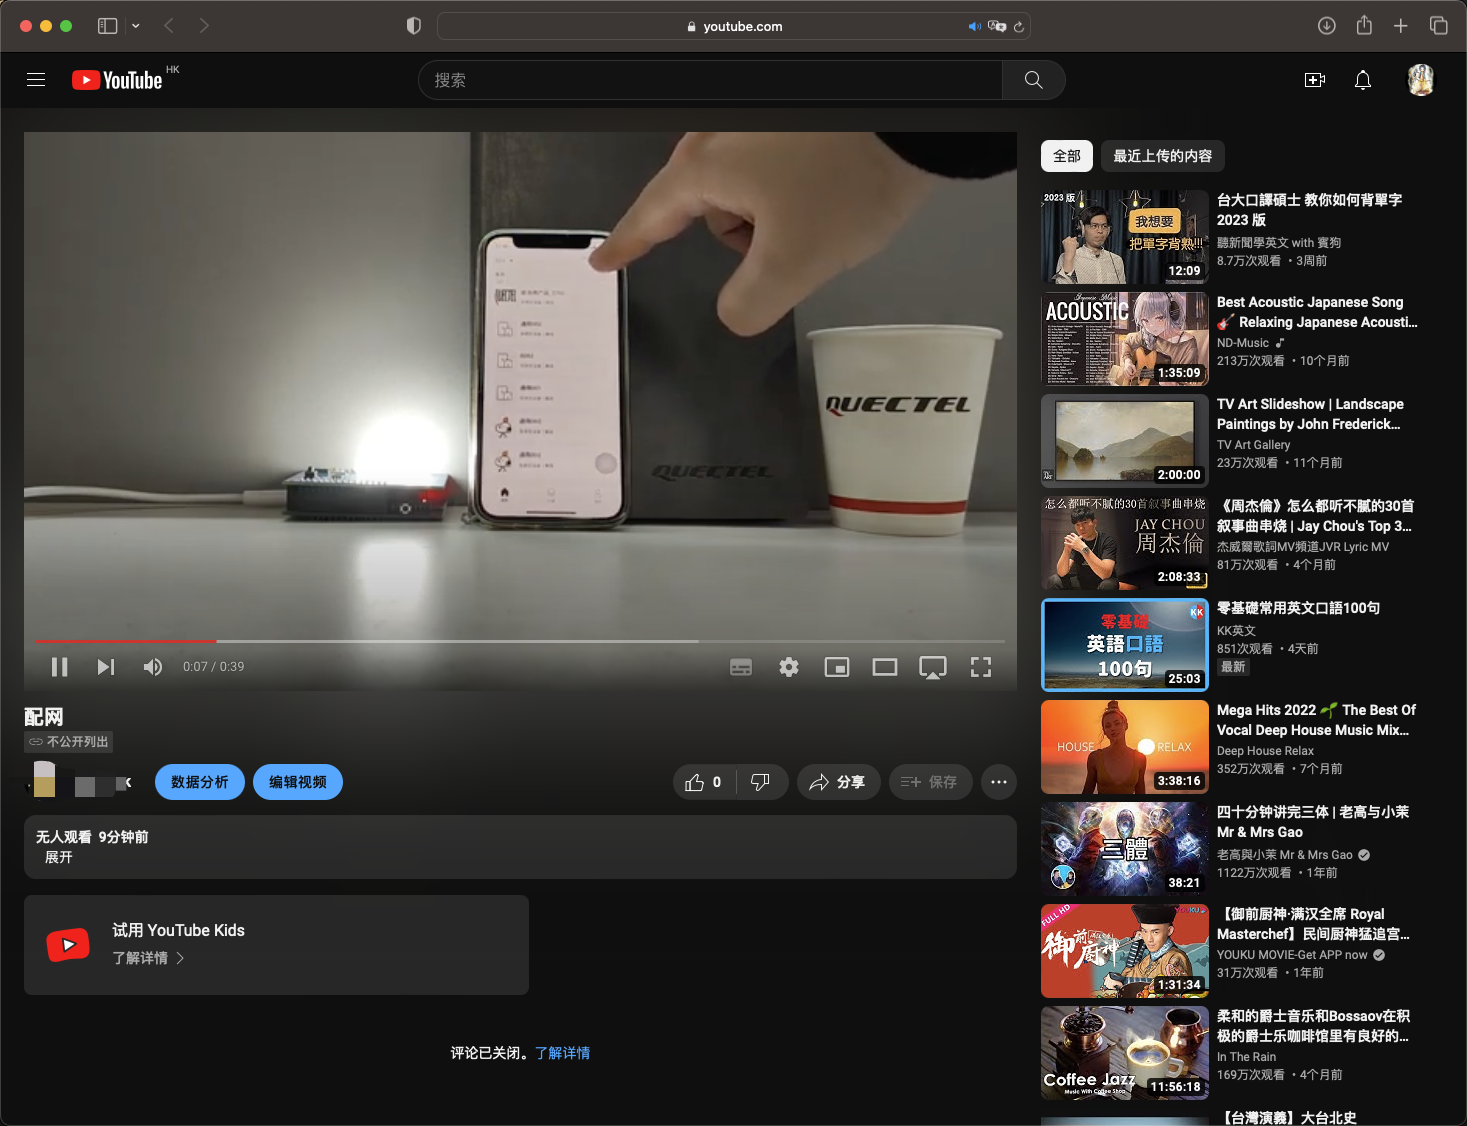Image resolution: width=1467 pixels, height=1126 pixels.
Task: Open KK英文 channel name
Action: click(x=1236, y=631)
